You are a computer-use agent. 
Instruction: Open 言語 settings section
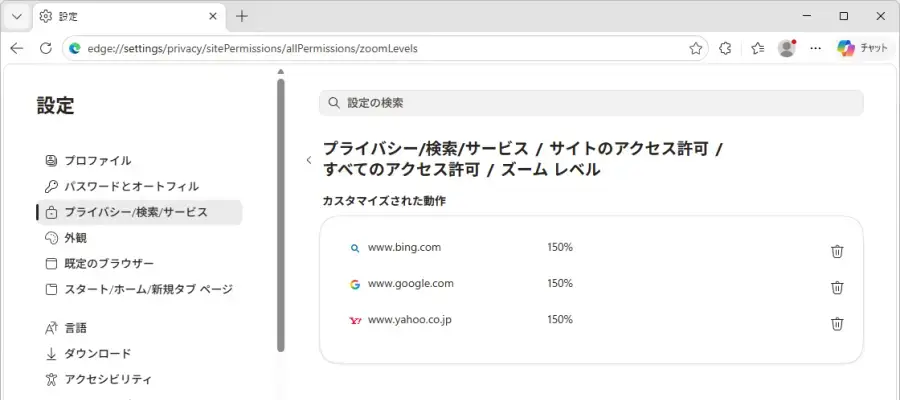139,328
